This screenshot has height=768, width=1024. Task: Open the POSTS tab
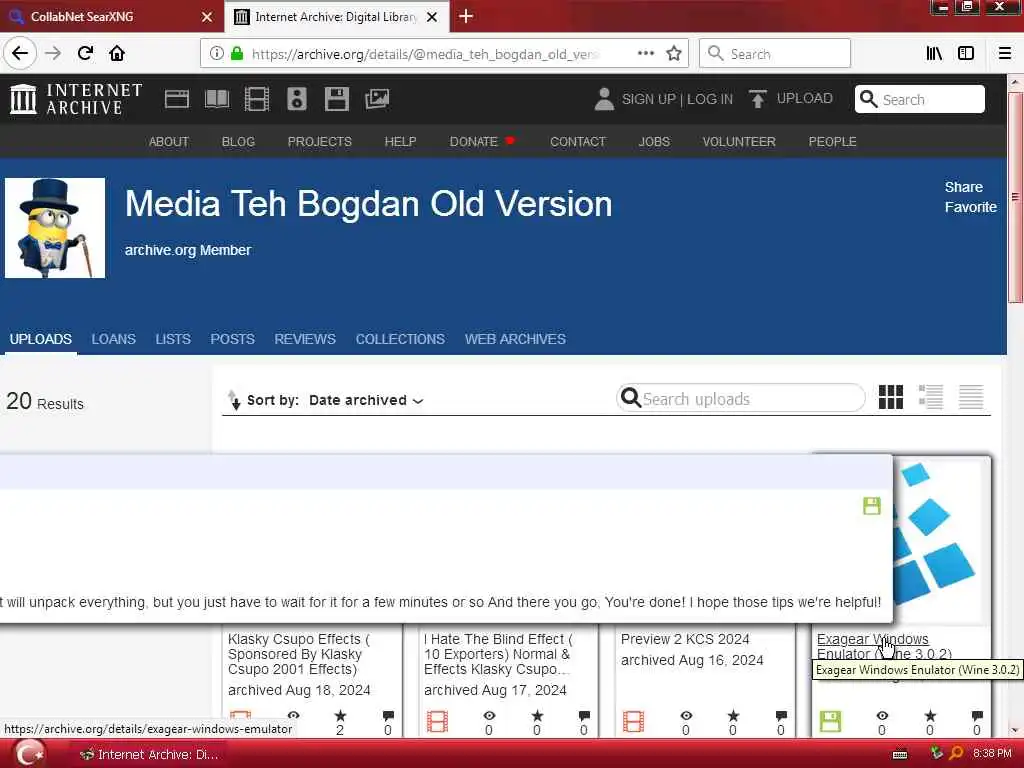point(232,339)
